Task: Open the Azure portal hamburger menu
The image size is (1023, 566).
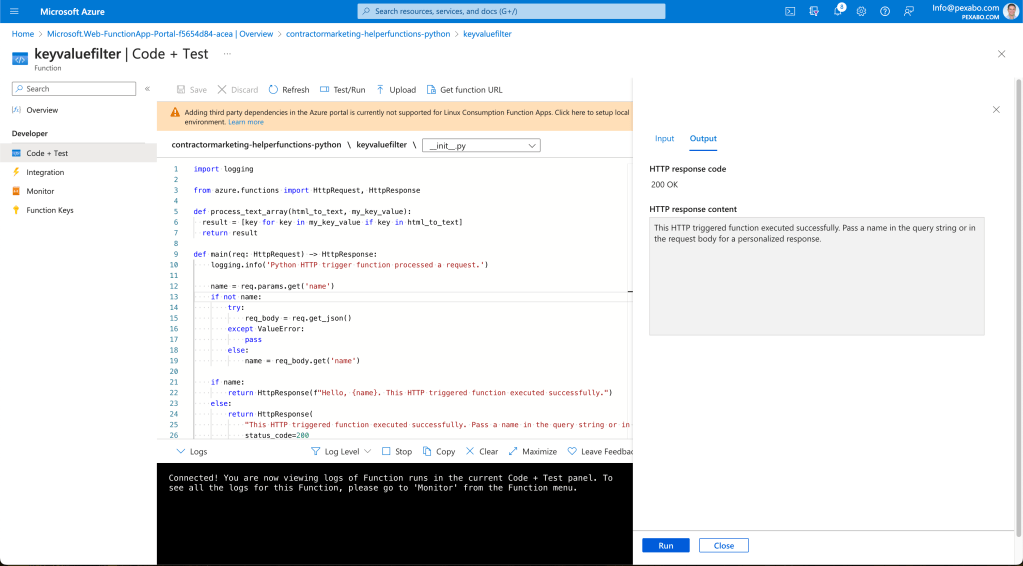Action: [x=14, y=12]
